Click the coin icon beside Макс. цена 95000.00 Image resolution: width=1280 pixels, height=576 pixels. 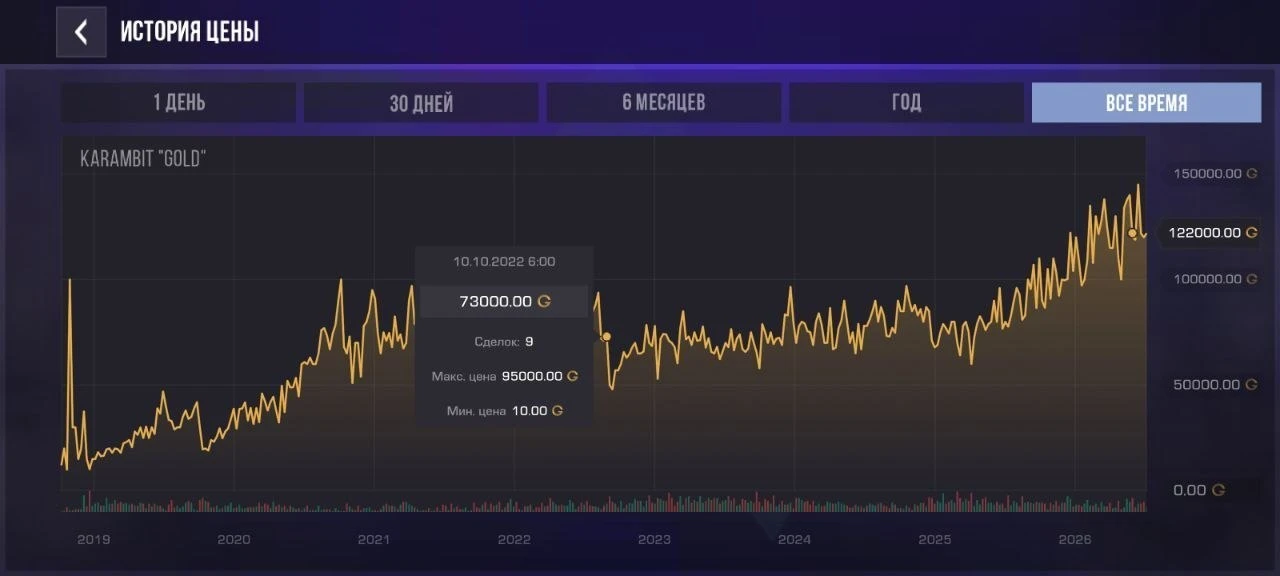[x=572, y=376]
